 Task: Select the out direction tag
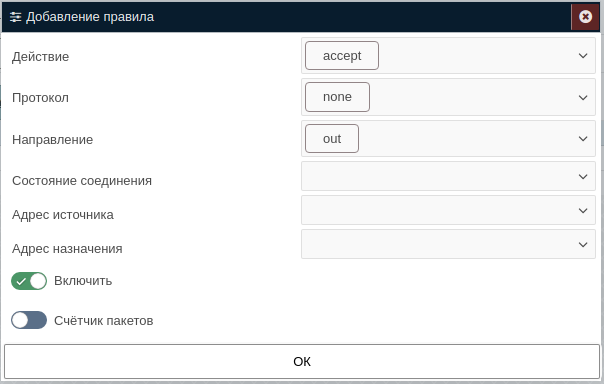(x=332, y=139)
